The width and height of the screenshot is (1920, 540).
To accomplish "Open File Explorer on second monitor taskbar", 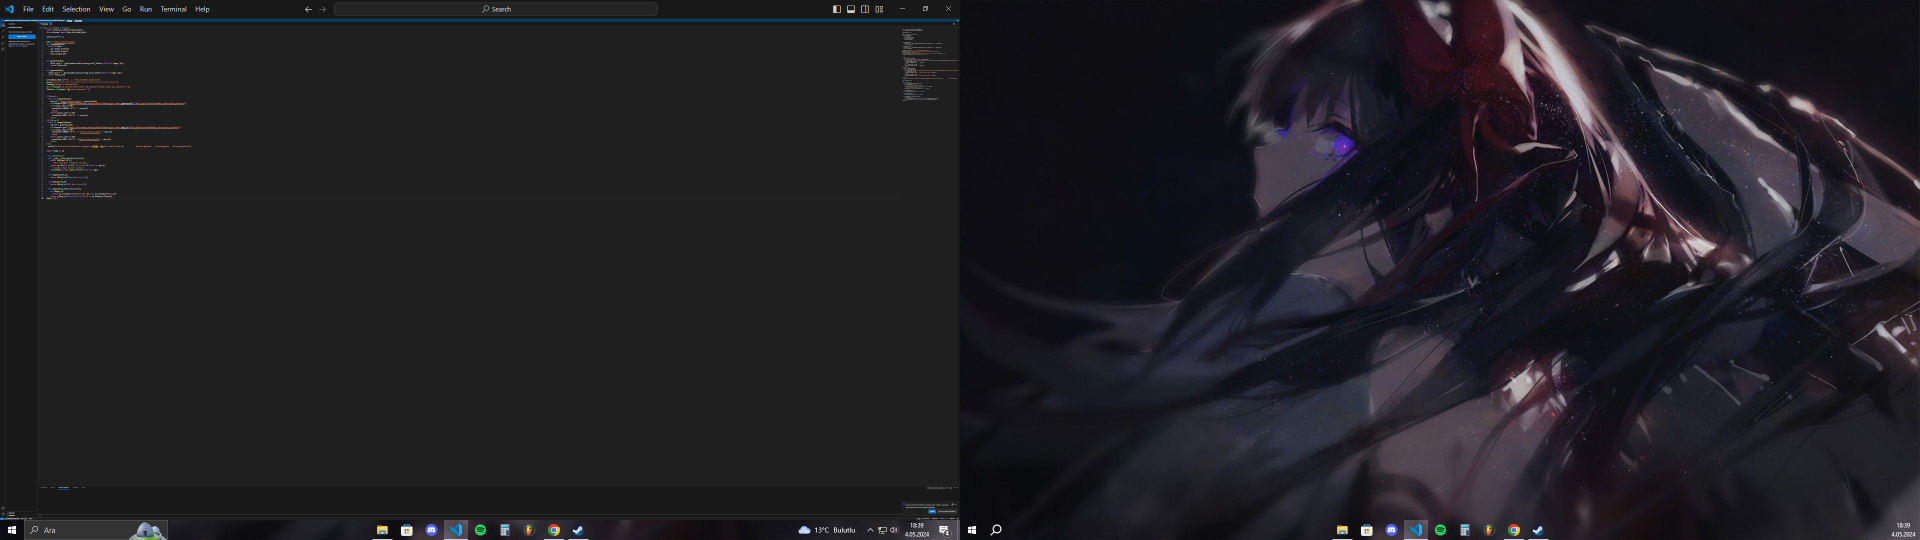I will (1342, 530).
